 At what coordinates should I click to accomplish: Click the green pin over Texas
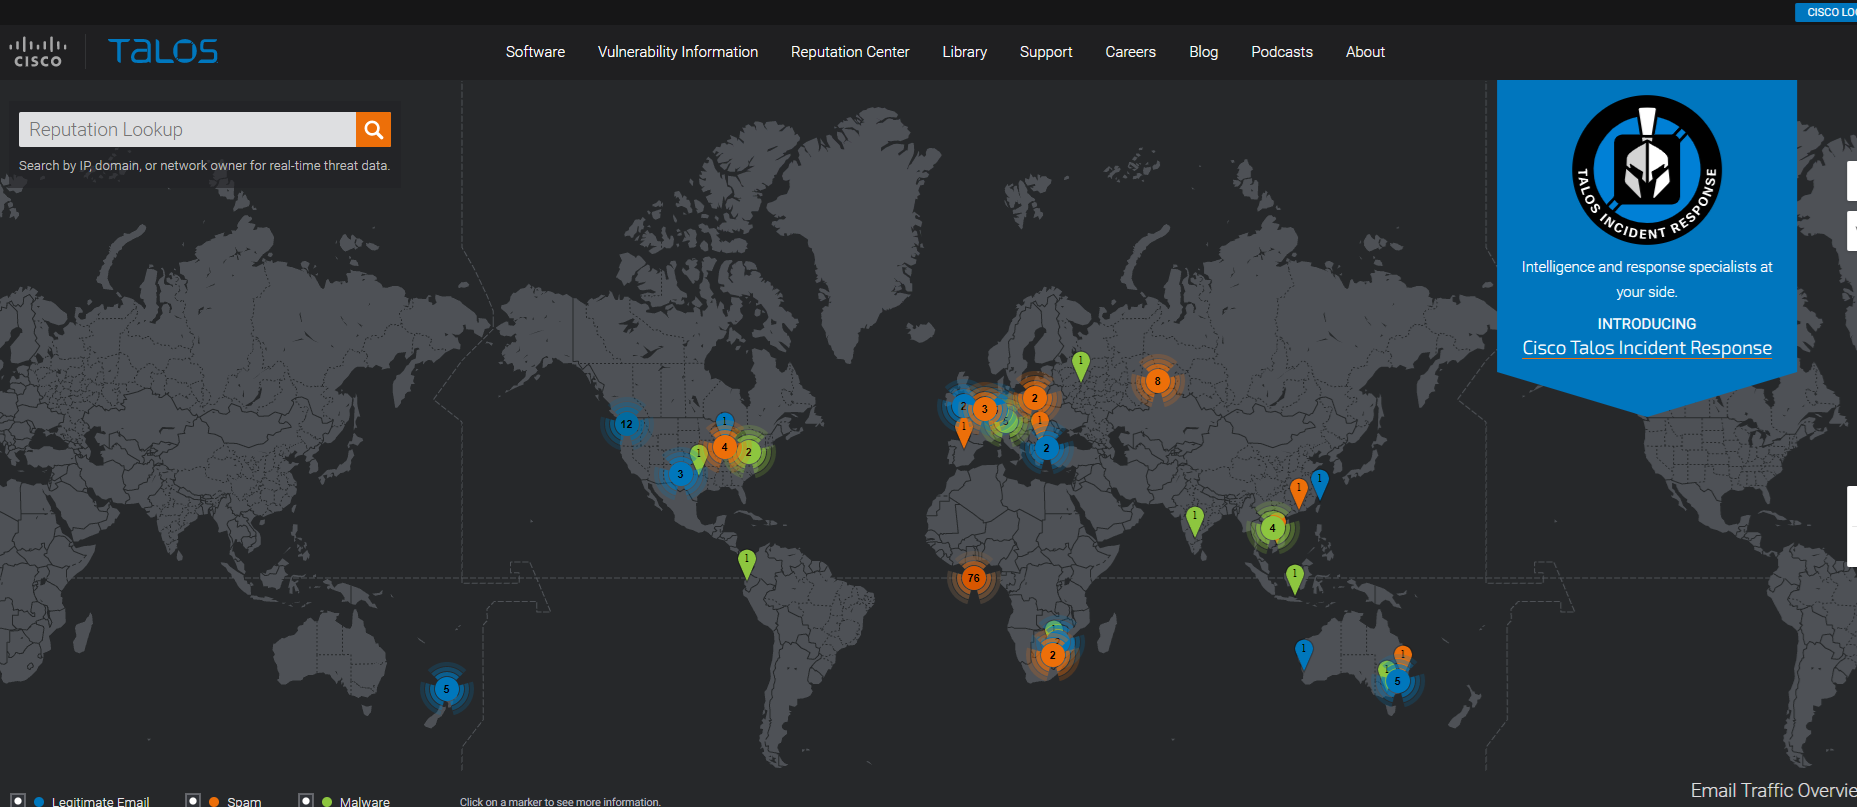(699, 458)
